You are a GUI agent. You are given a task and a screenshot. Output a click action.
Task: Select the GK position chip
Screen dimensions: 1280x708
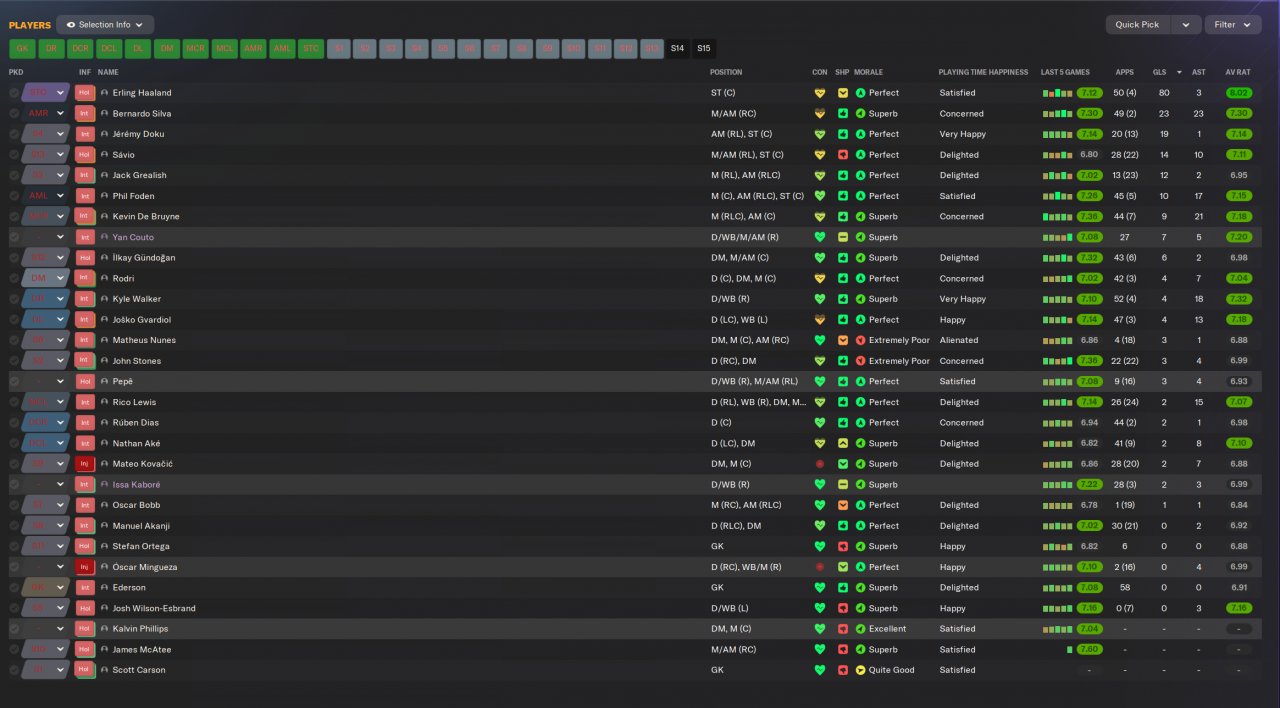pyautogui.click(x=22, y=48)
